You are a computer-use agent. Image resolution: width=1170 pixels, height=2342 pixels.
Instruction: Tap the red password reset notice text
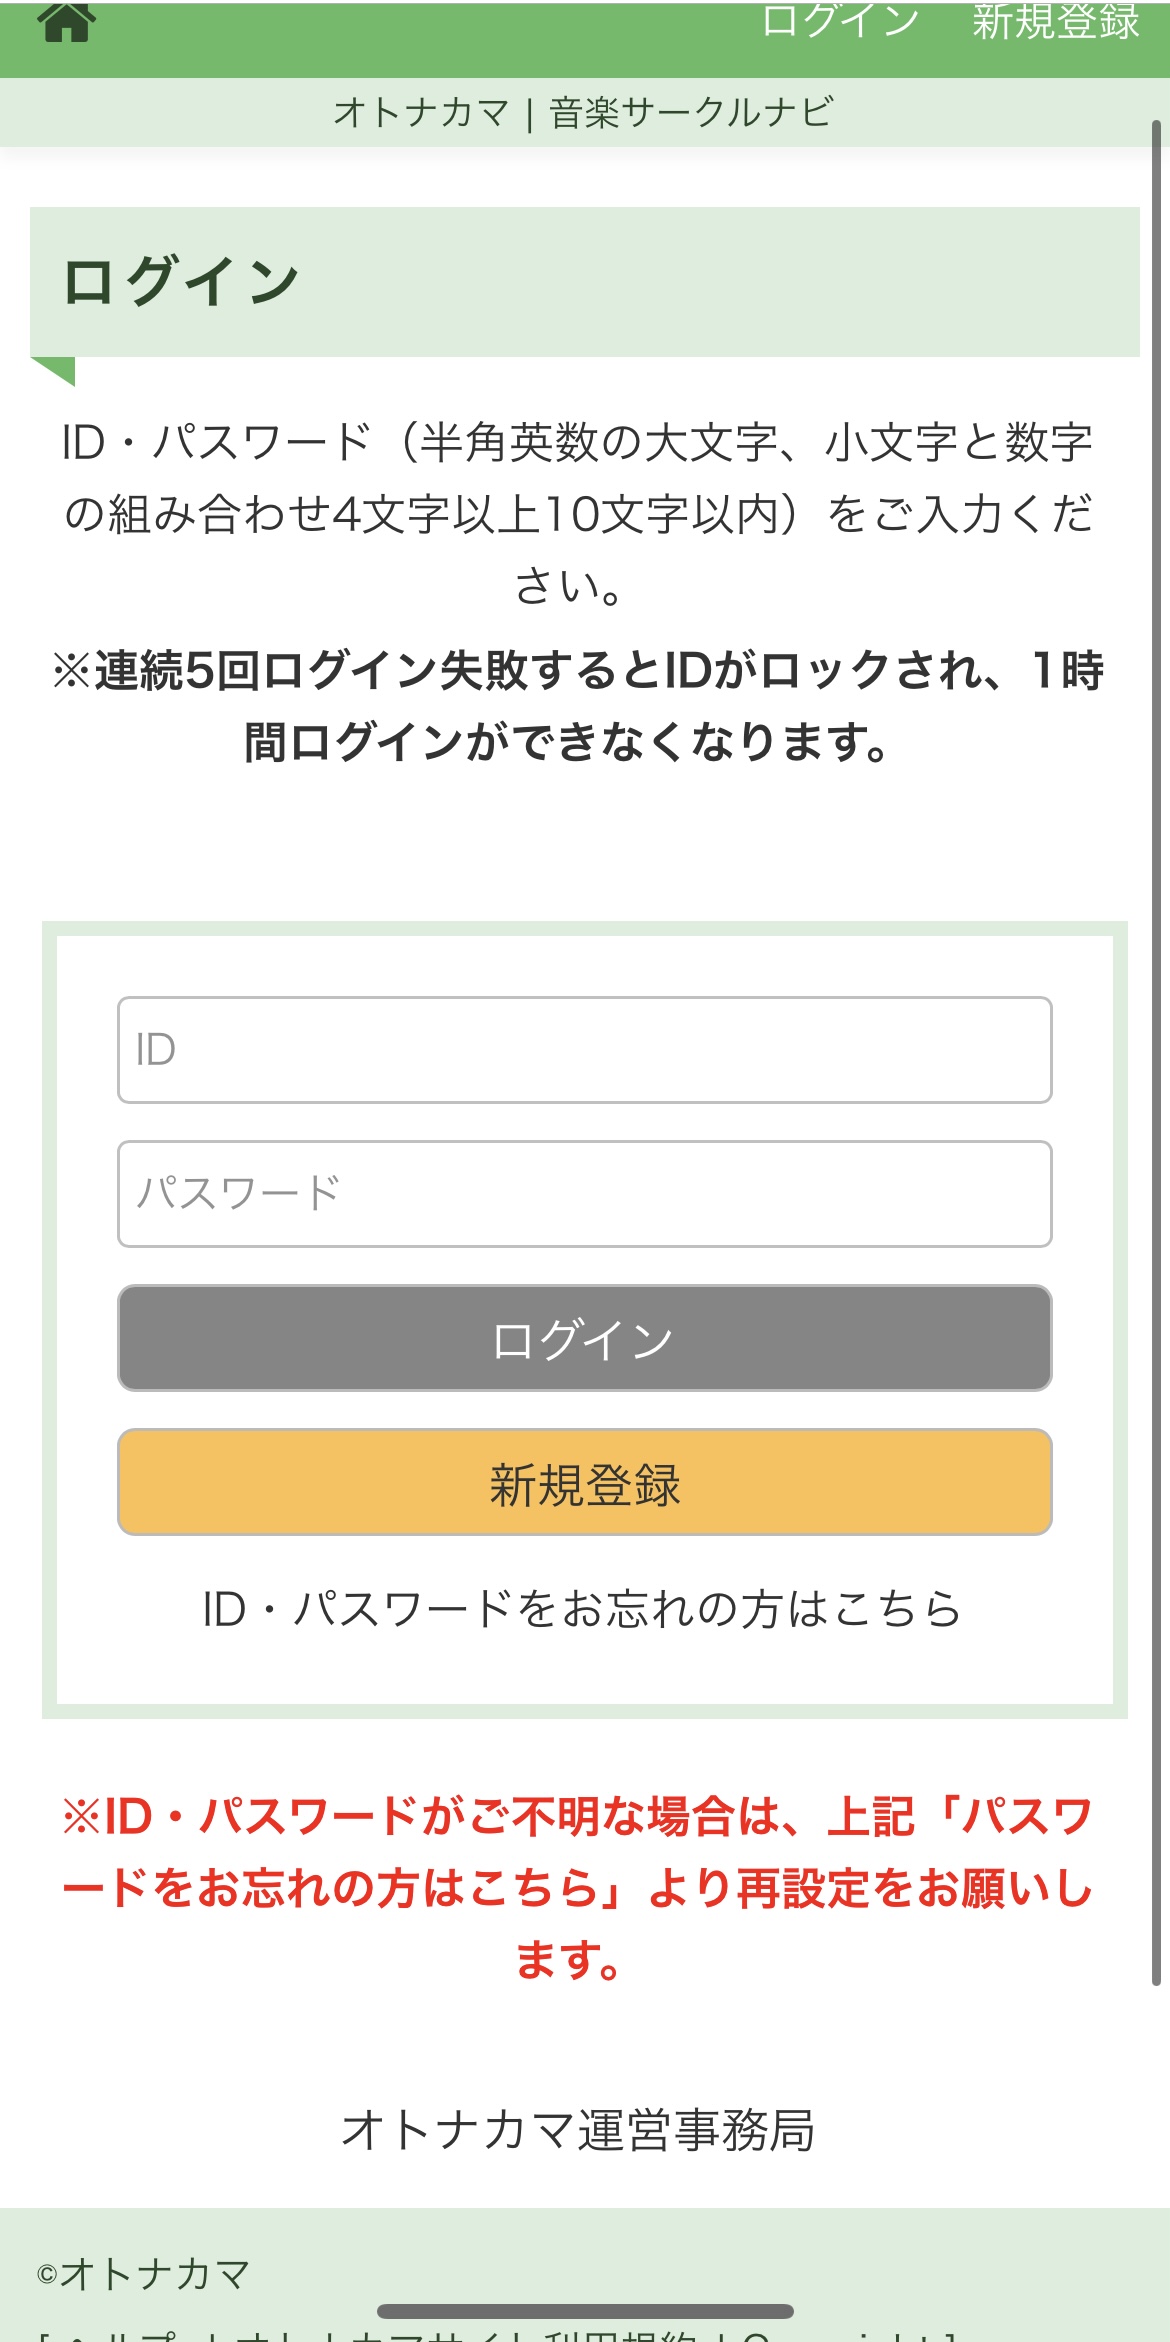[x=578, y=1888]
